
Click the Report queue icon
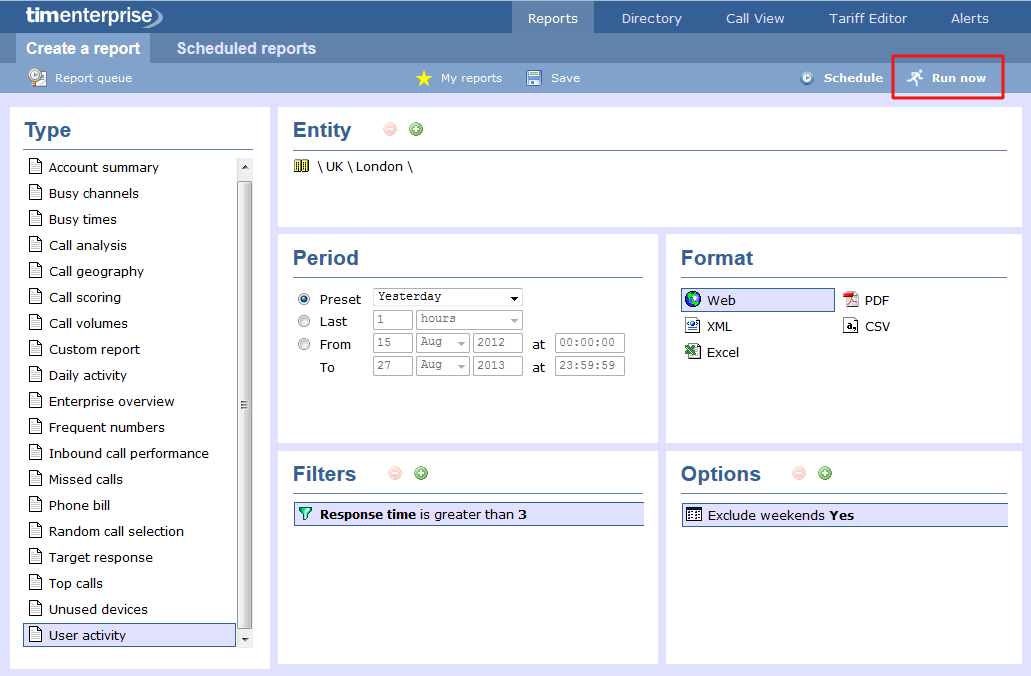point(37,77)
